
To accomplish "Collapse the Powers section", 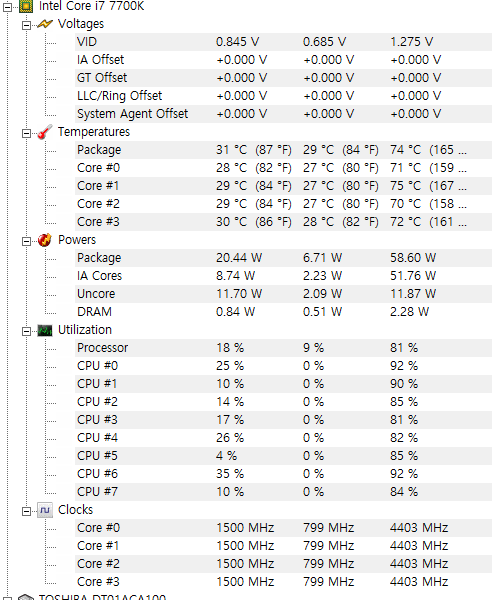I will (26, 241).
